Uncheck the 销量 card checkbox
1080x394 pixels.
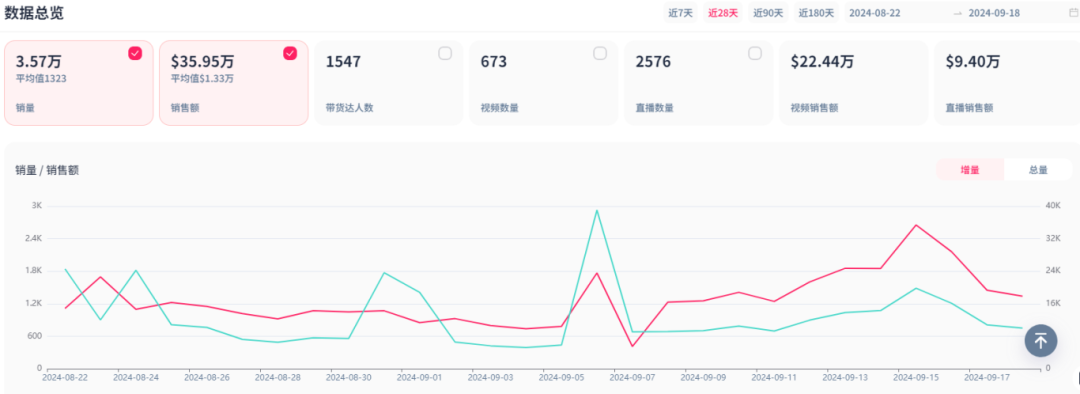[x=135, y=53]
